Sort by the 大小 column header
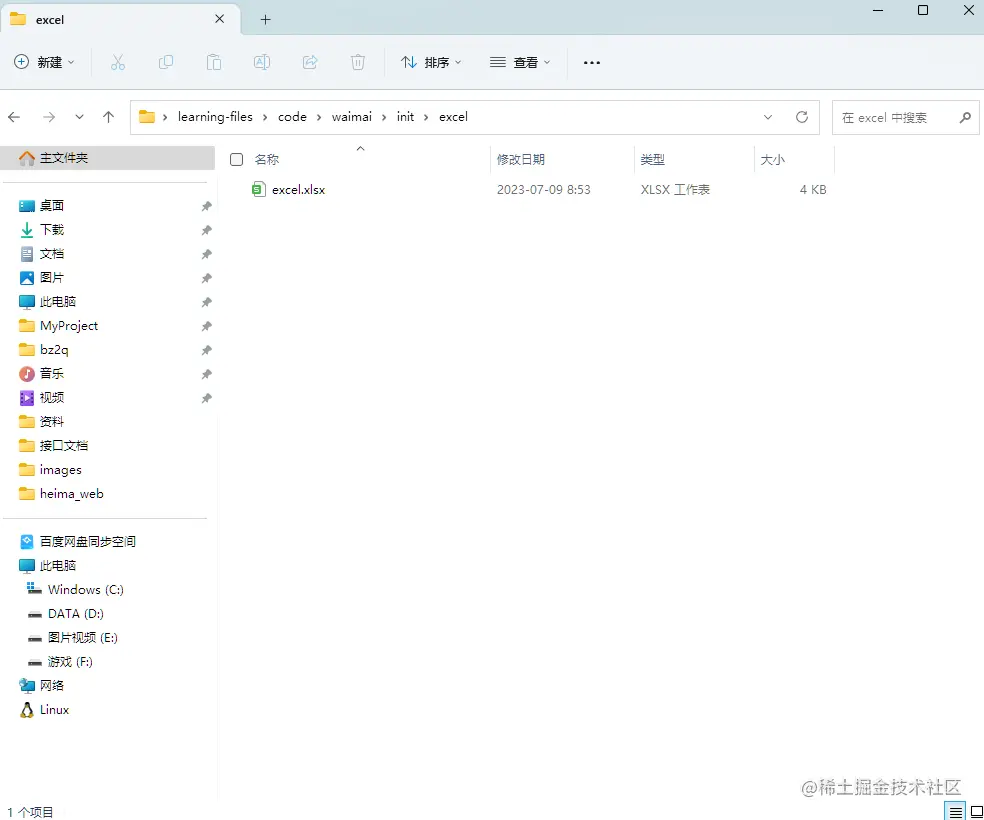This screenshot has width=984, height=820. point(773,159)
